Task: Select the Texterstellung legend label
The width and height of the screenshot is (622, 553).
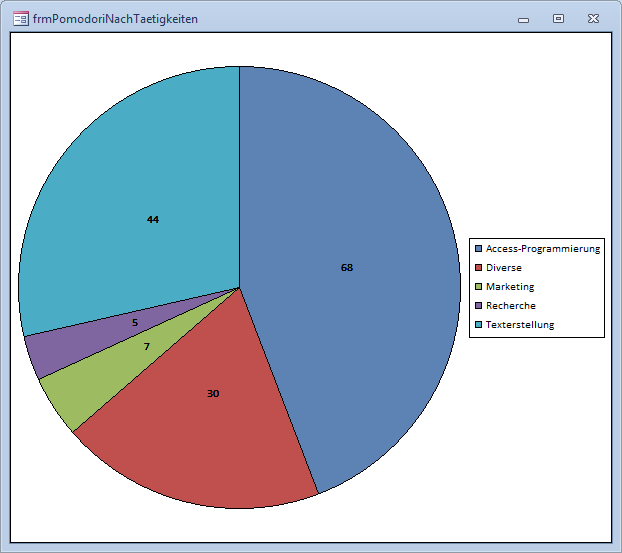Action: click(x=520, y=325)
